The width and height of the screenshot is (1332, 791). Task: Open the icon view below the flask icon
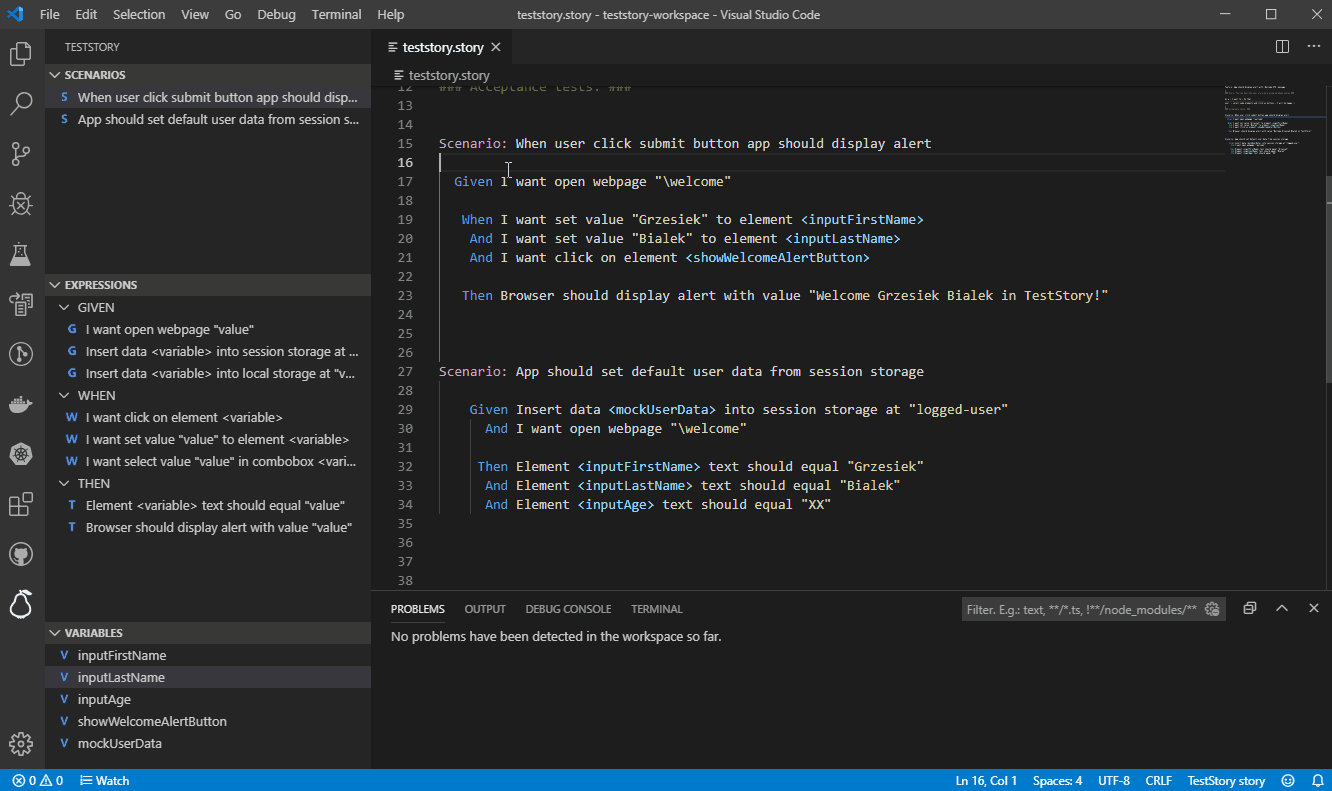click(20, 304)
